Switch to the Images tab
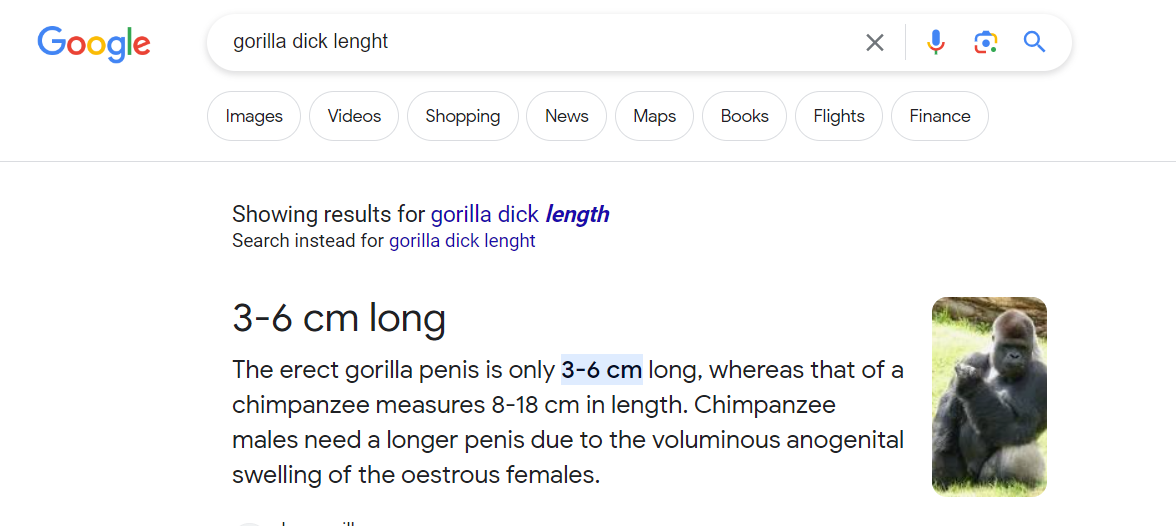Image resolution: width=1176 pixels, height=526 pixels. [x=254, y=116]
